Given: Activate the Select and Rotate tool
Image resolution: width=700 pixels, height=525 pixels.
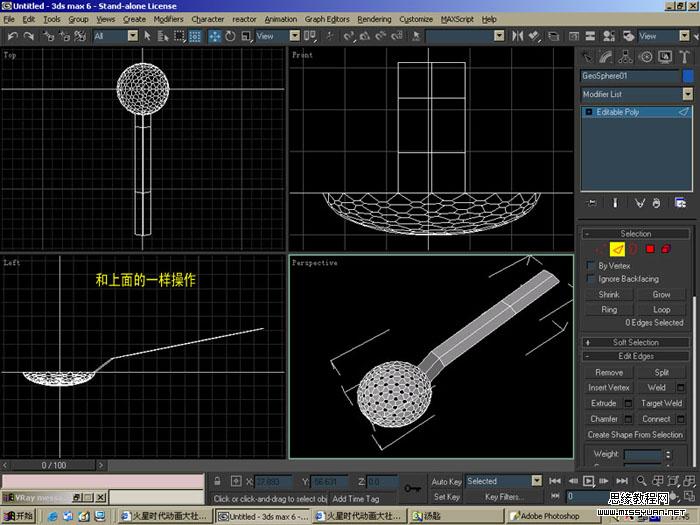Looking at the screenshot, I should click(x=230, y=36).
